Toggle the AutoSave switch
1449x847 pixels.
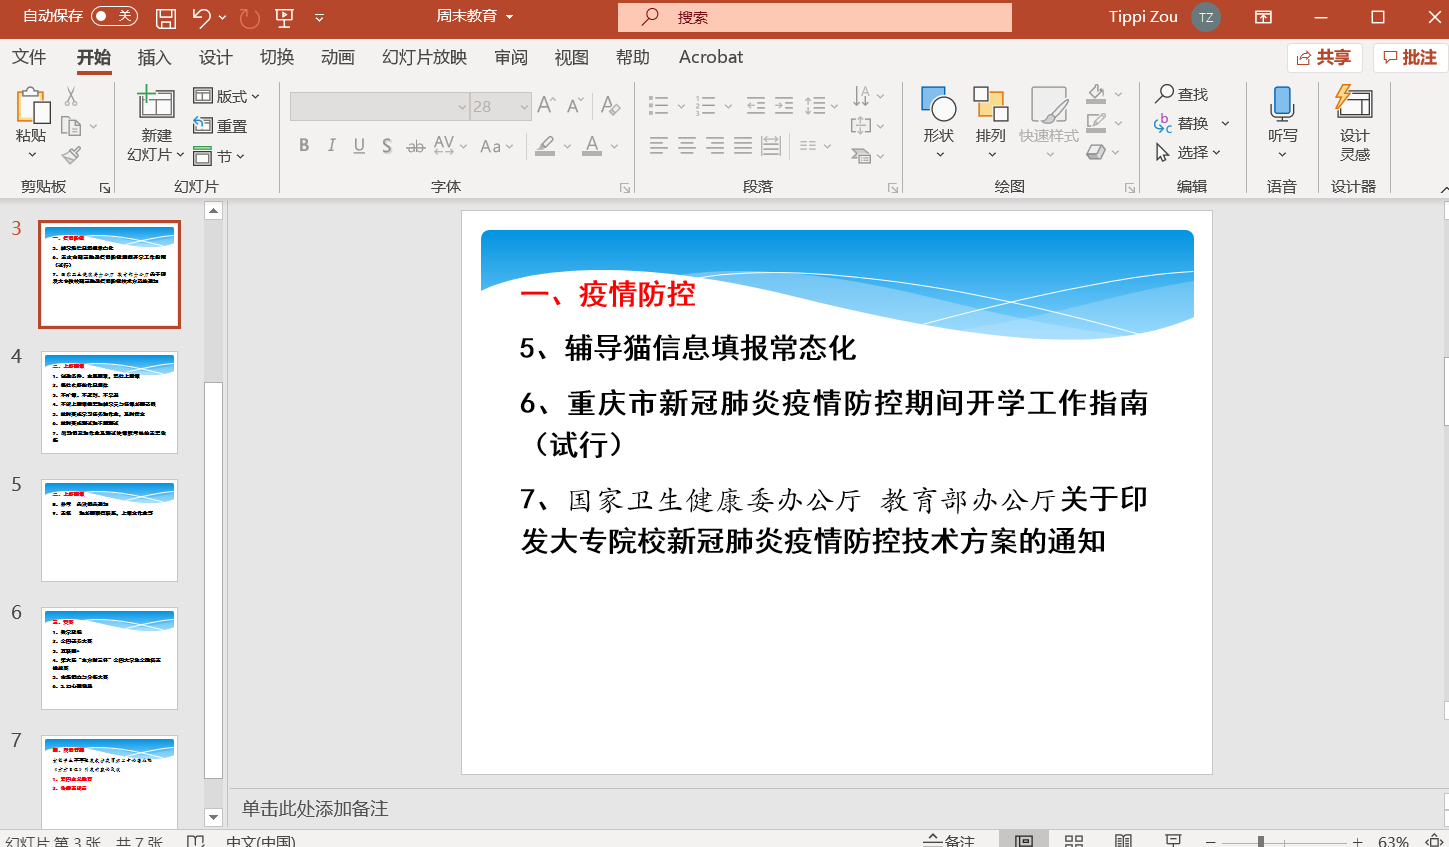pos(114,16)
